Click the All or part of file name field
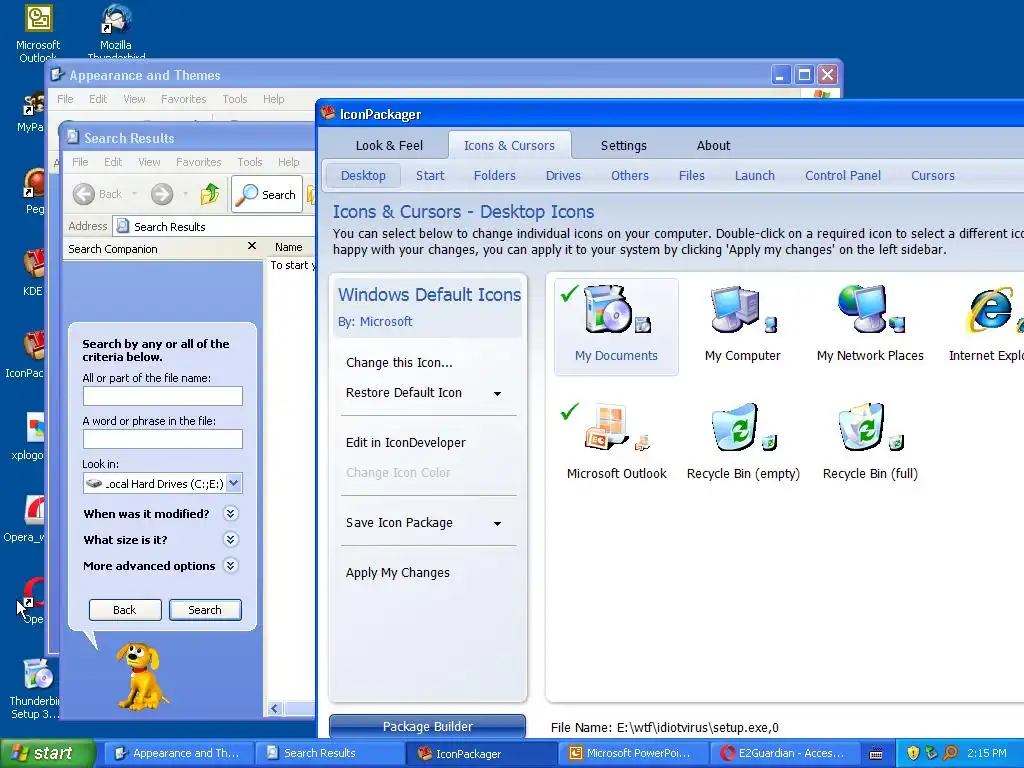The width and height of the screenshot is (1024, 768). (x=163, y=396)
